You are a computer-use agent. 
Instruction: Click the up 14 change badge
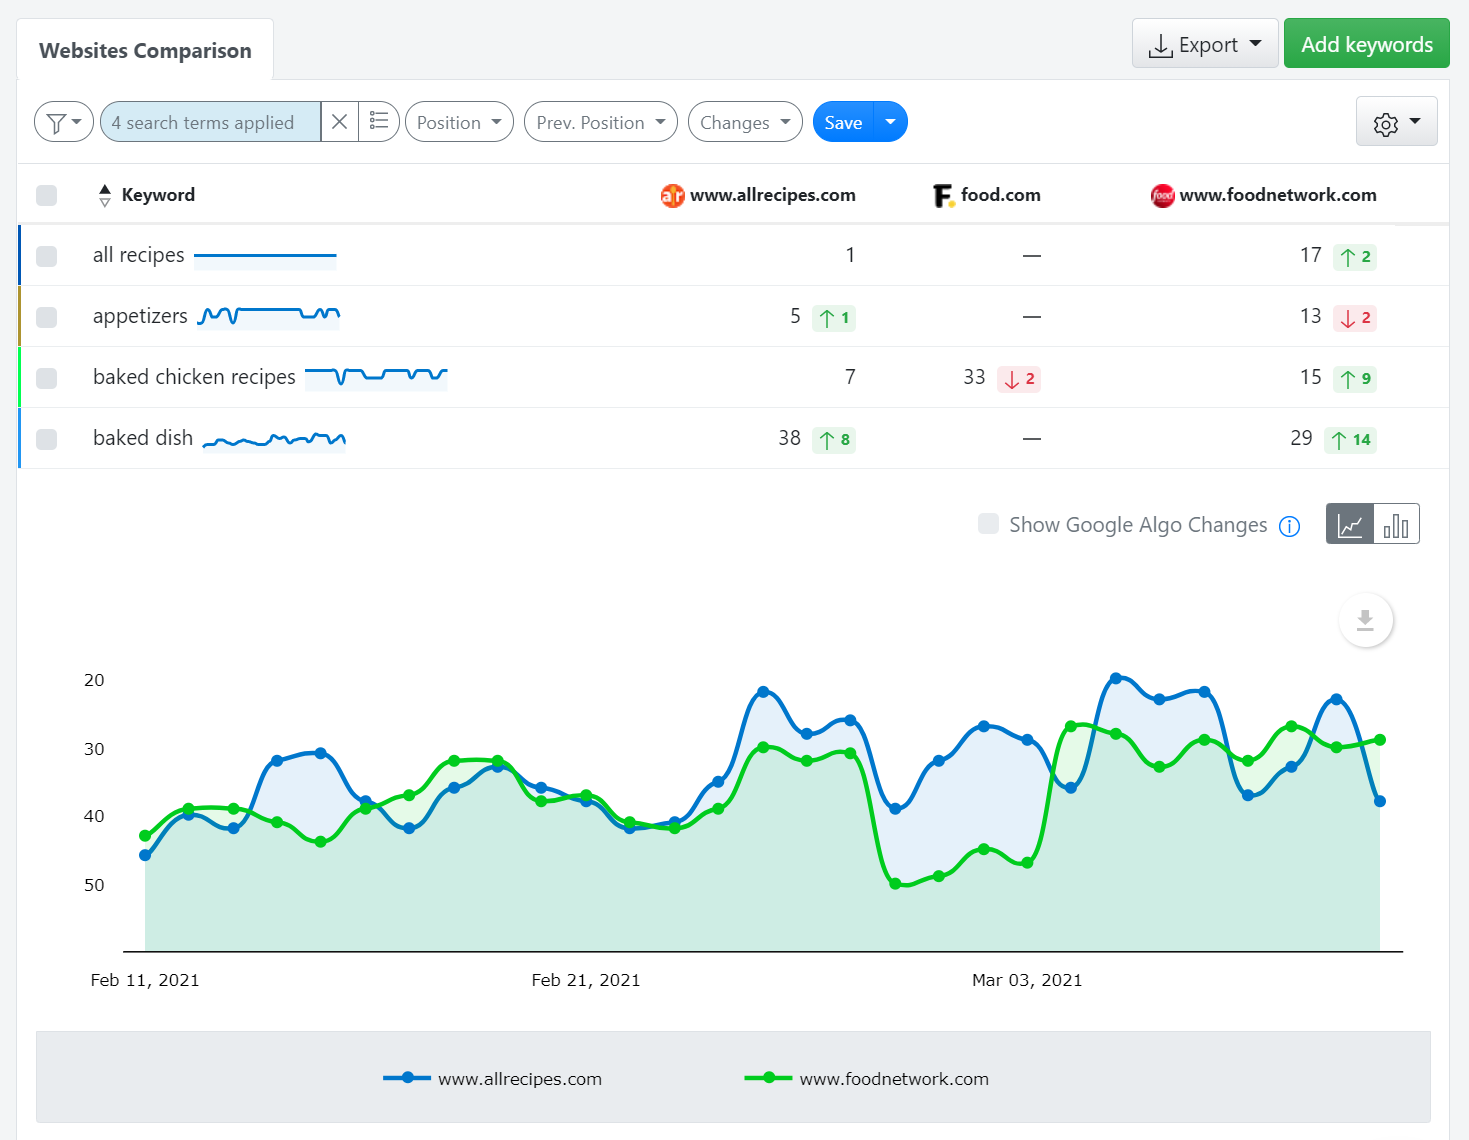(1350, 440)
